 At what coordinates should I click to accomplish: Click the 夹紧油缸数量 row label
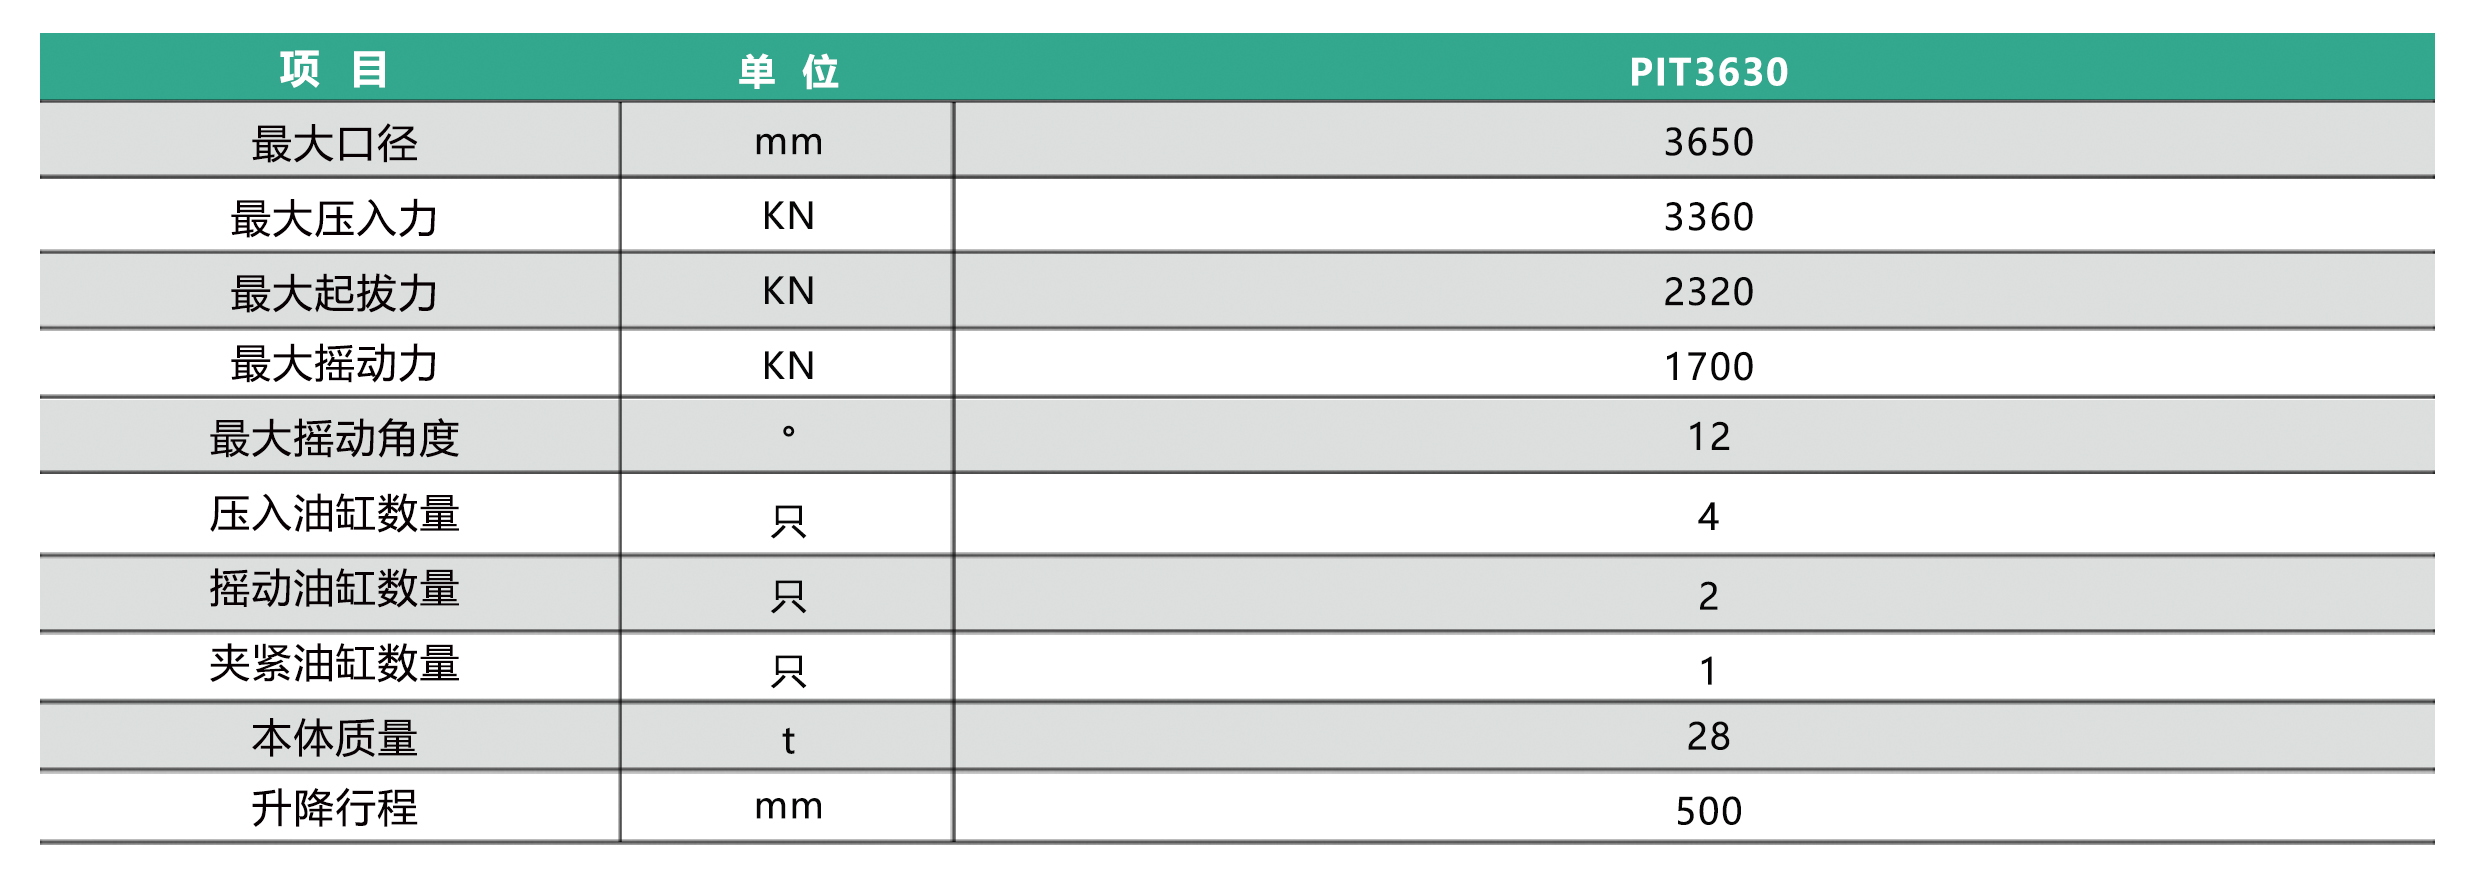334,664
